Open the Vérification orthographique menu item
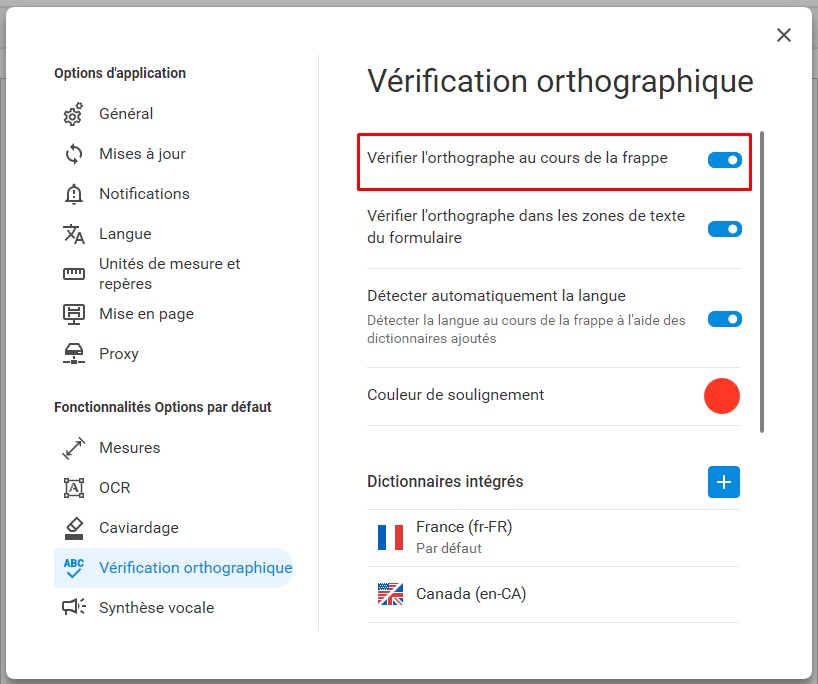This screenshot has width=818, height=684. point(174,568)
